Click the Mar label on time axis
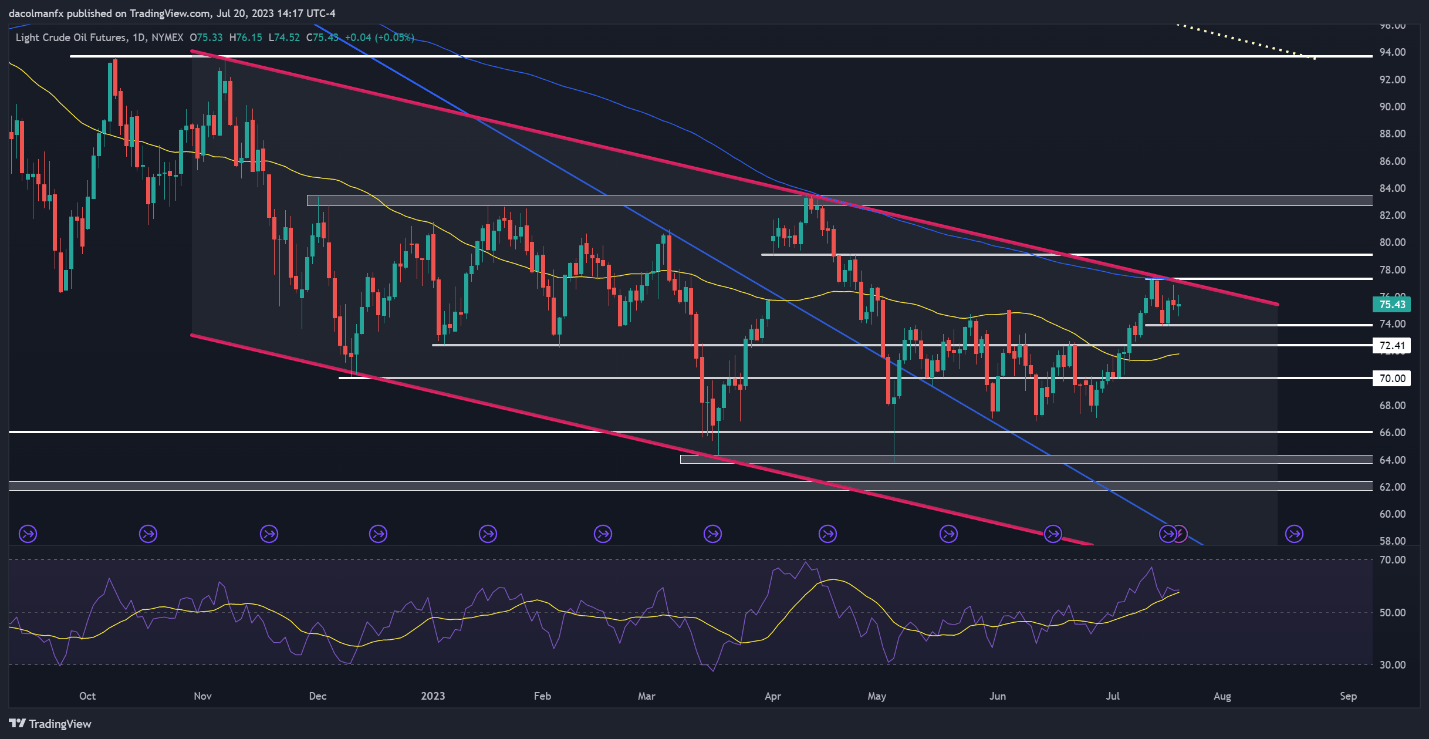Viewport: 1429px width, 739px height. coord(647,694)
